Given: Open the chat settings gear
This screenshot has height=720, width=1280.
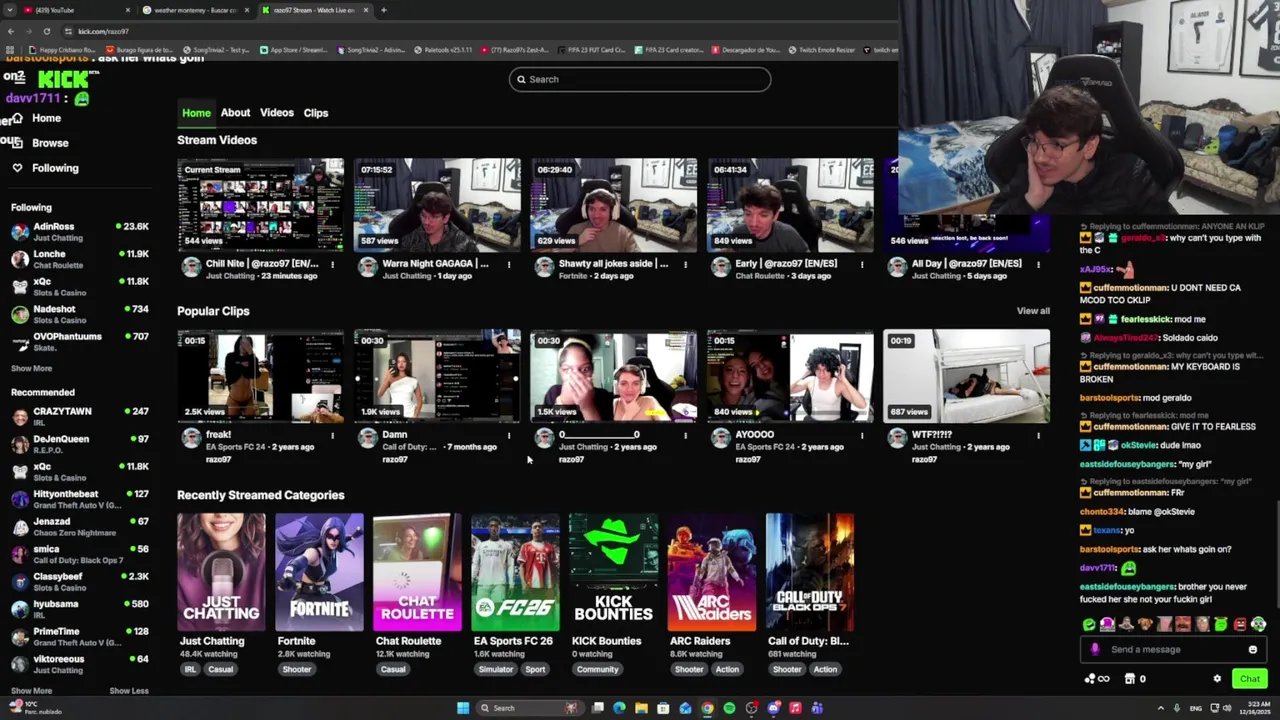Looking at the screenshot, I should (x=1217, y=679).
